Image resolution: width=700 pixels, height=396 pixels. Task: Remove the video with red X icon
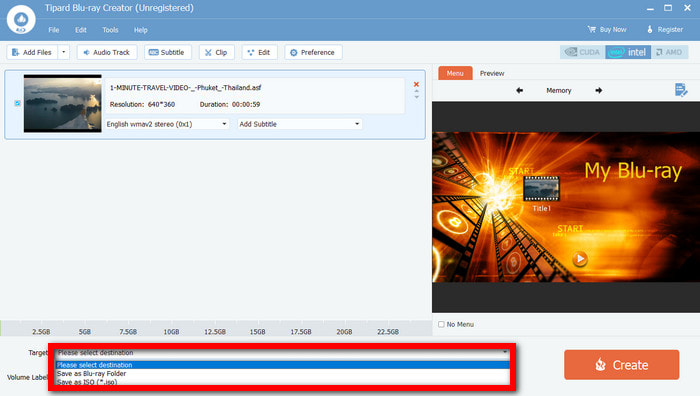coord(416,84)
